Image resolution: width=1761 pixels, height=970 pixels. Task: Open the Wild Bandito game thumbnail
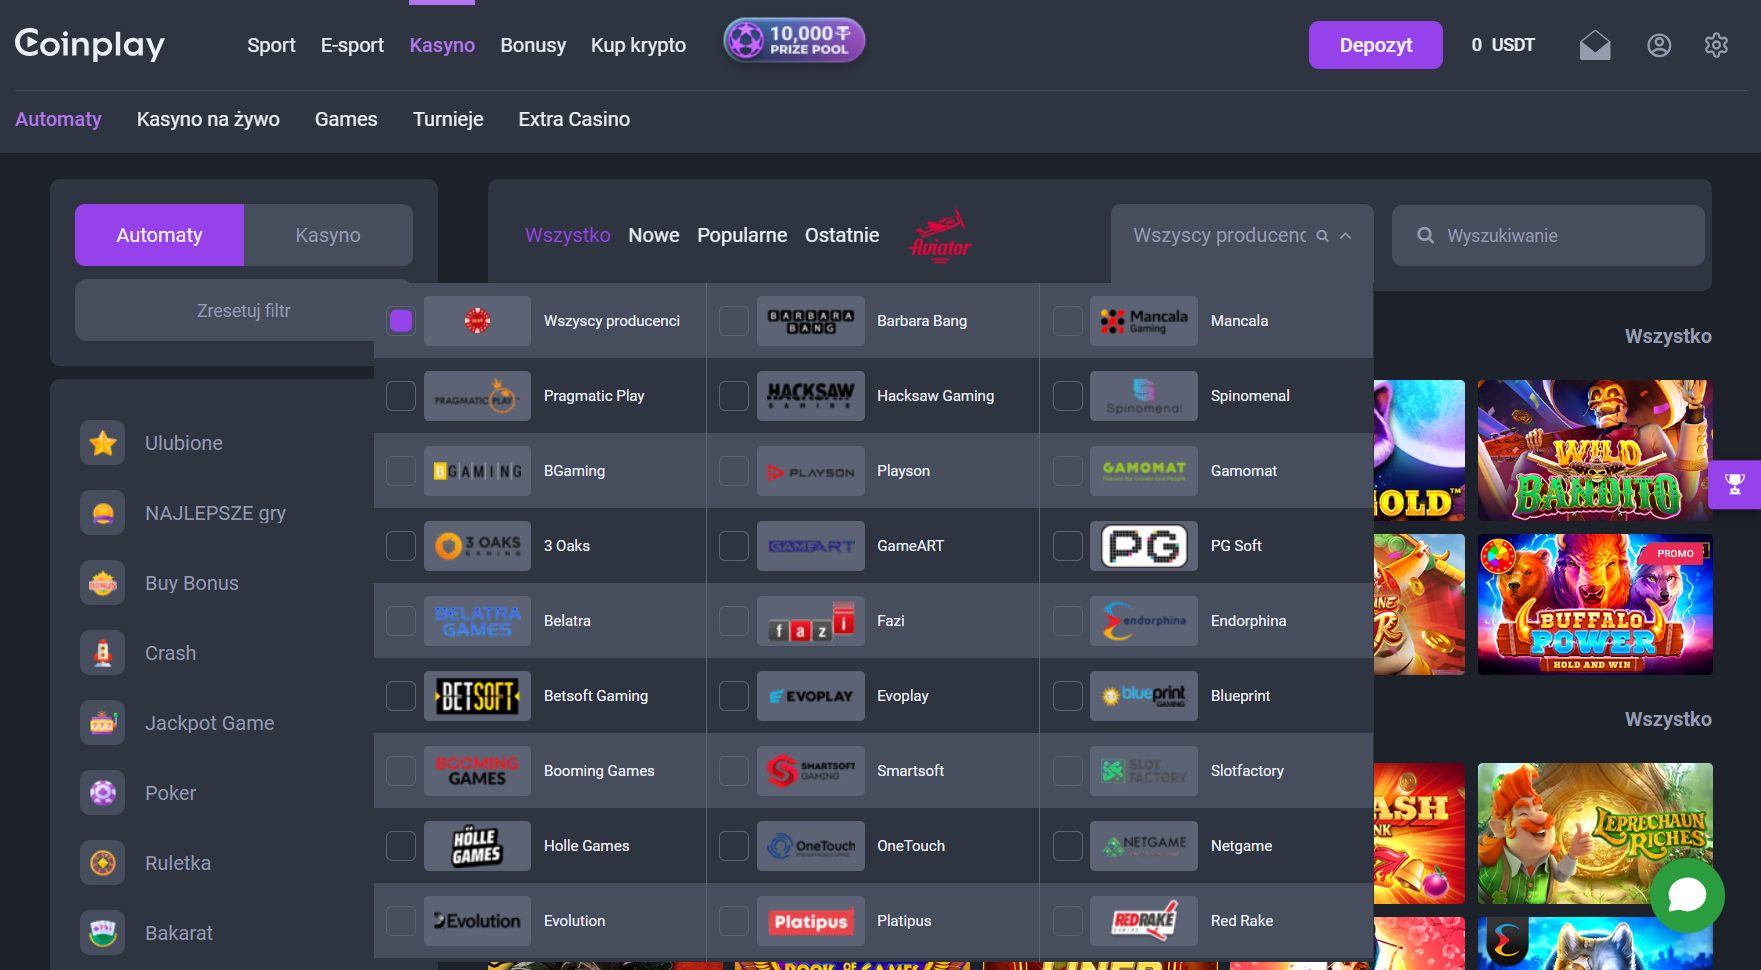pyautogui.click(x=1595, y=450)
